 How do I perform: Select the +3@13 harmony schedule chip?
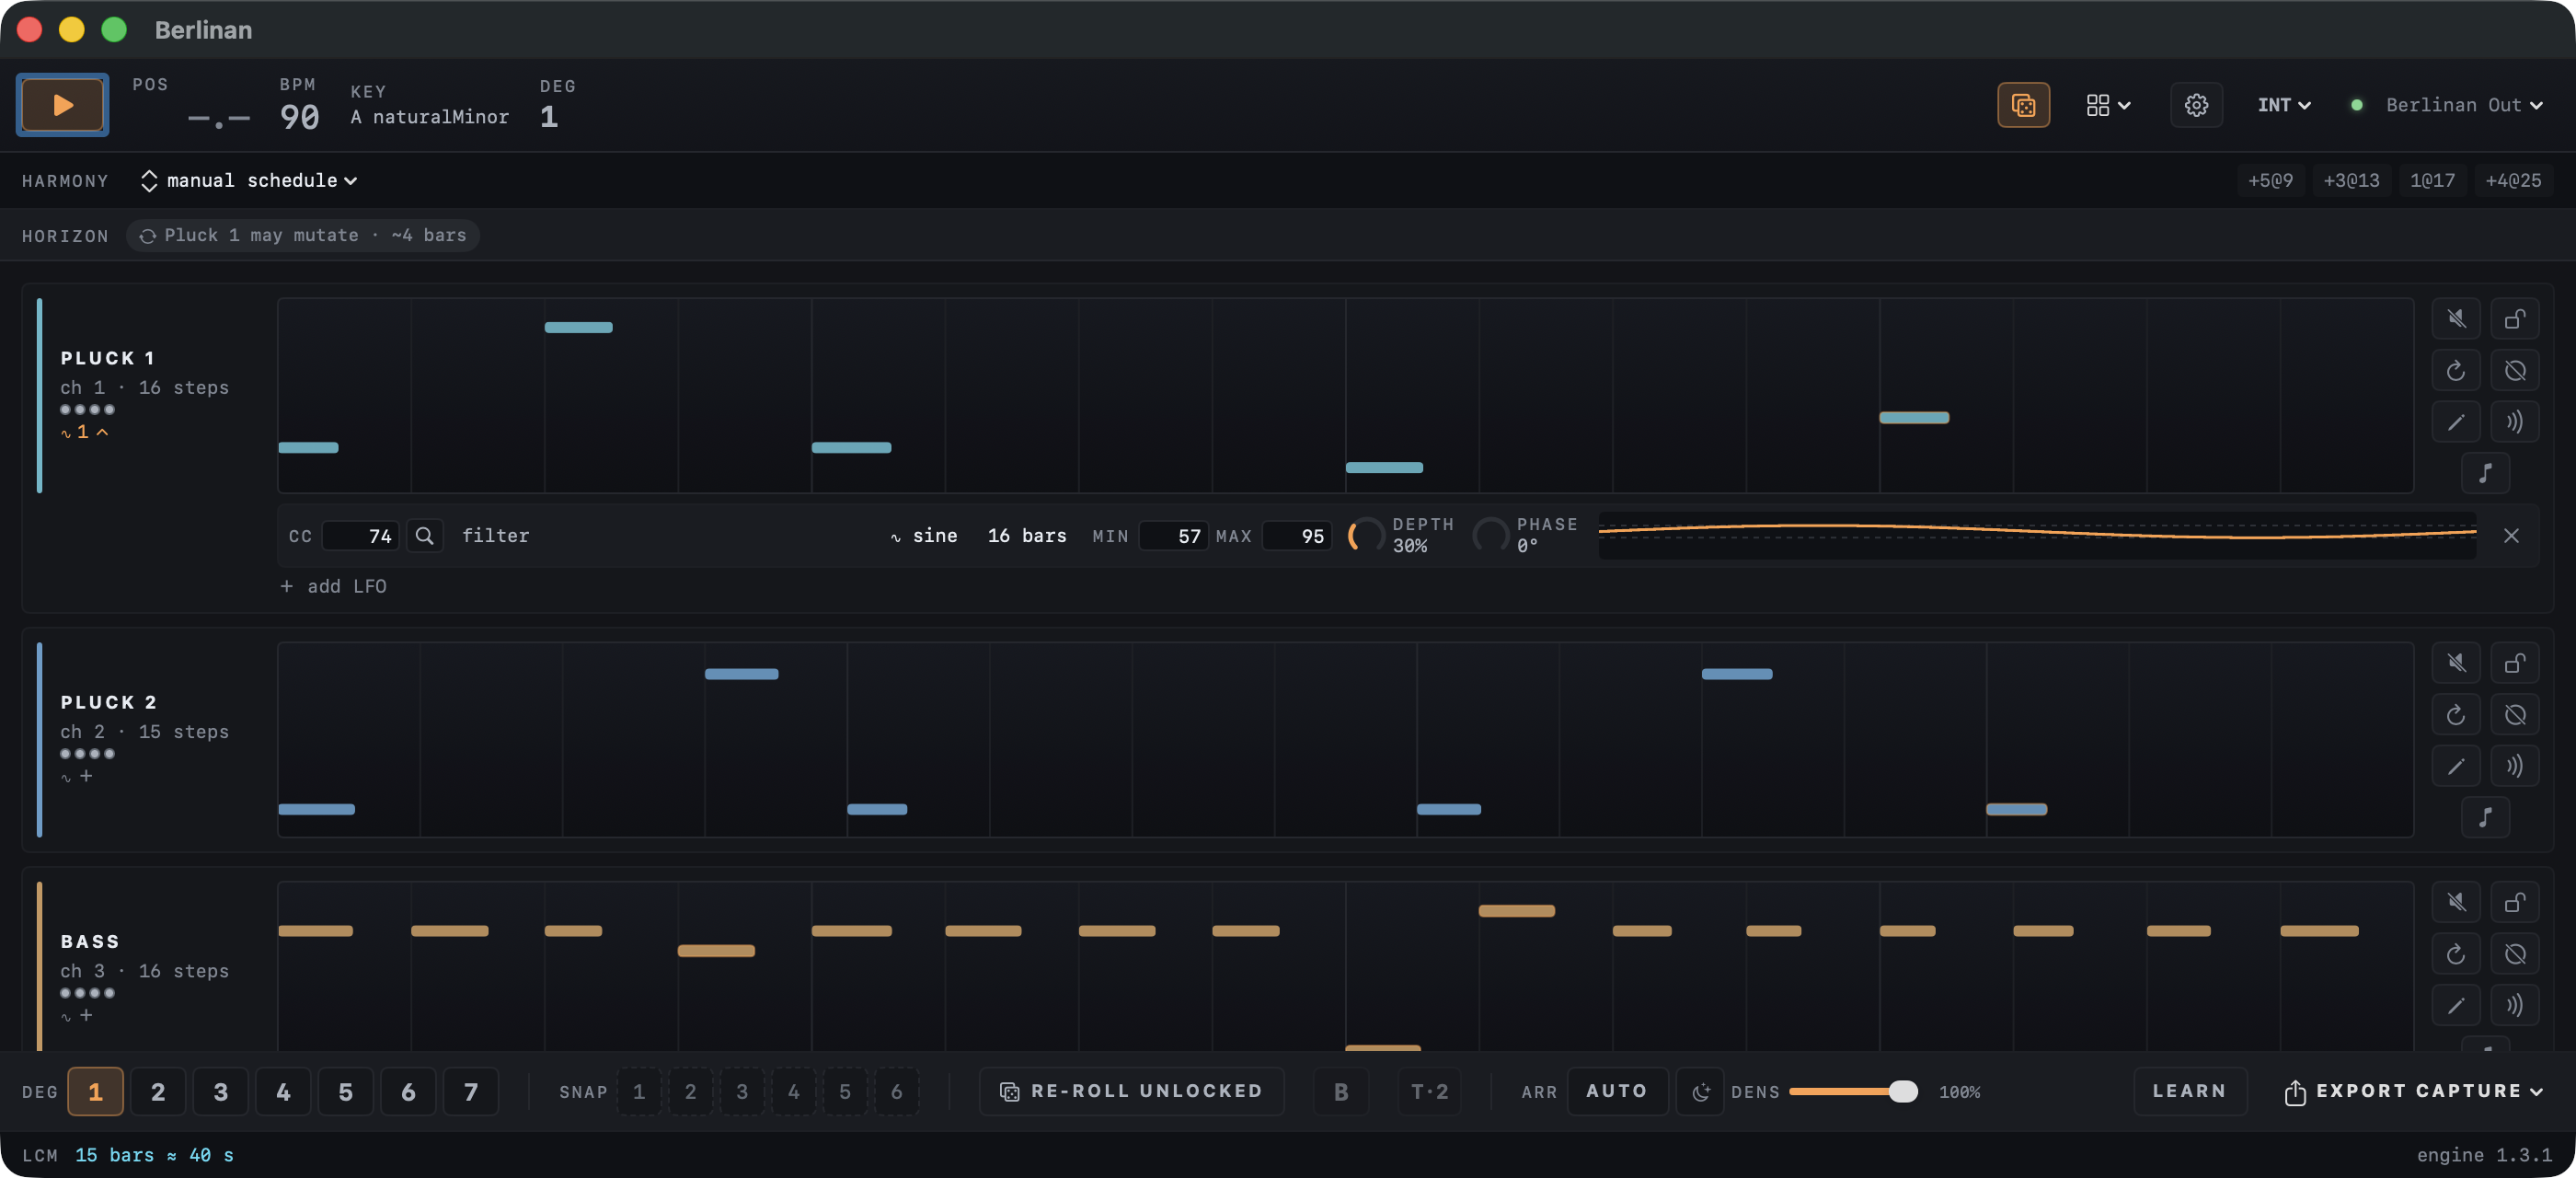pos(2351,181)
